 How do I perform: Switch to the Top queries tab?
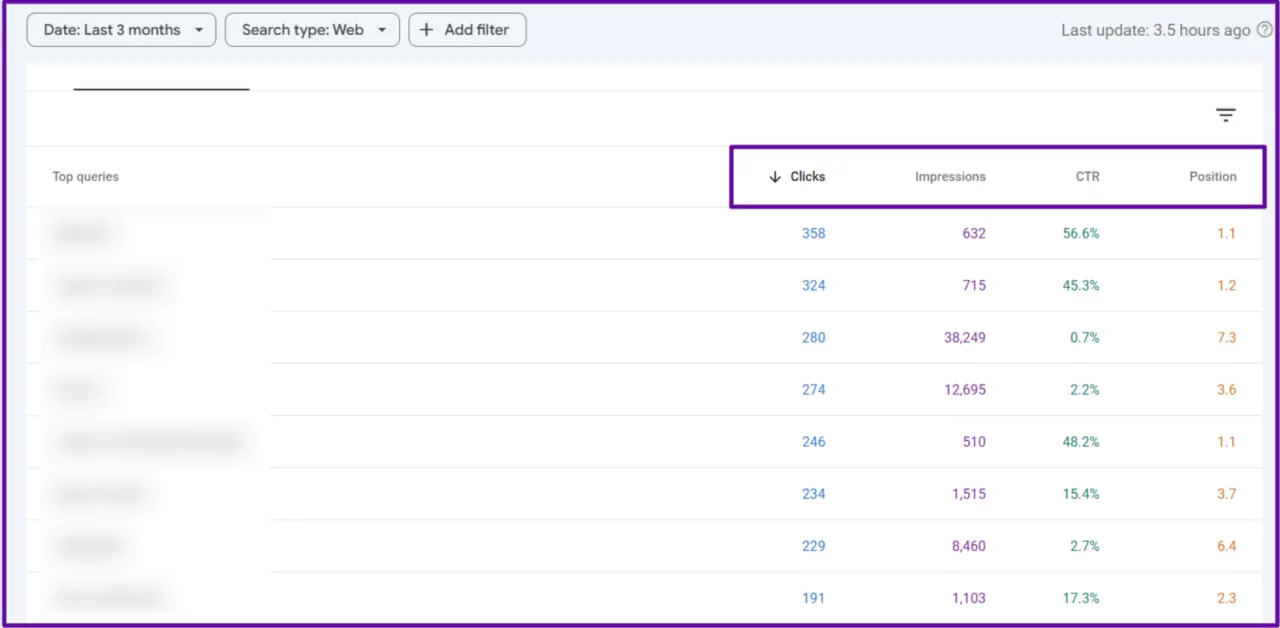tap(85, 176)
